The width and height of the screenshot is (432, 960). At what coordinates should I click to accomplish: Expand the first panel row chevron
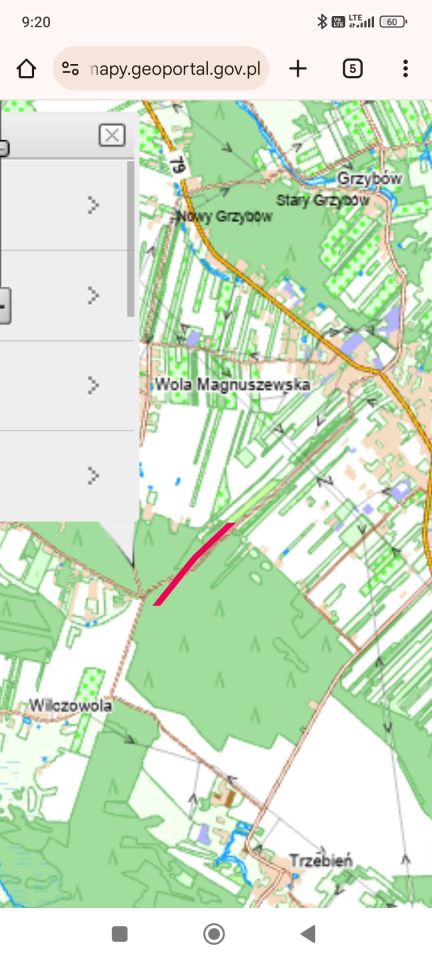(x=93, y=205)
